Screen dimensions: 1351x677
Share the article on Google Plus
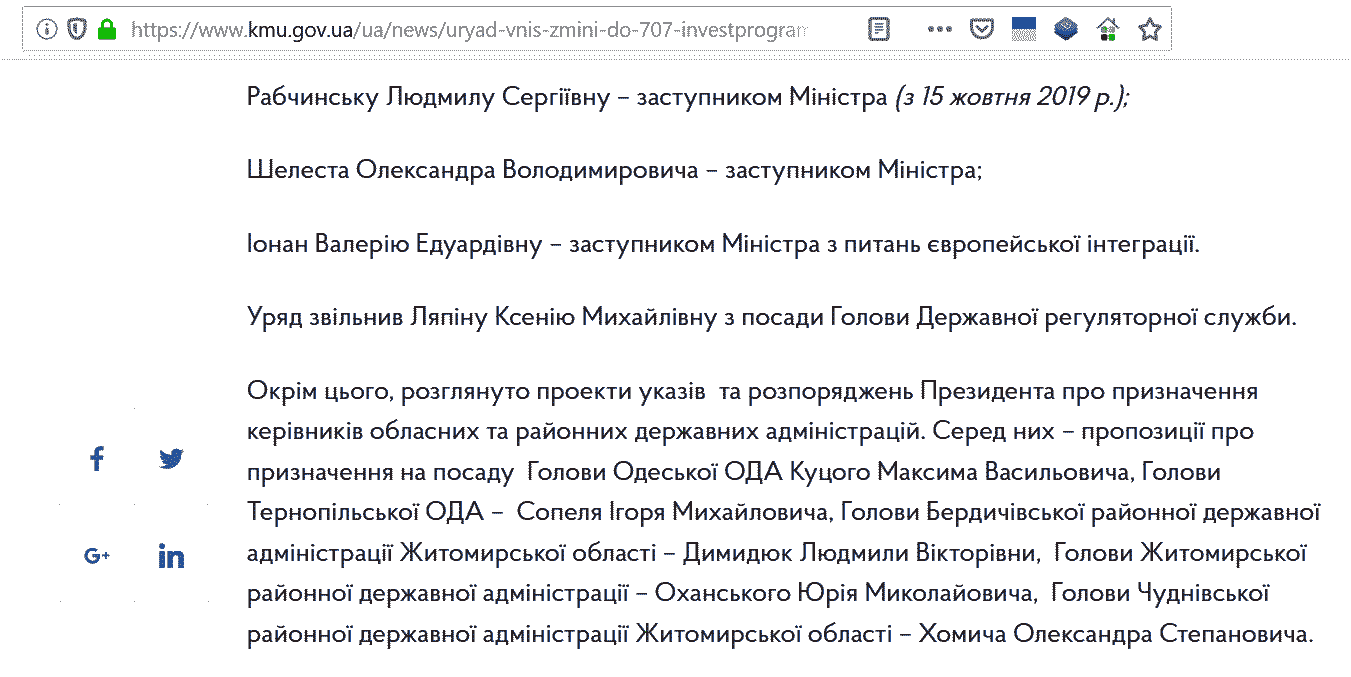[97, 556]
